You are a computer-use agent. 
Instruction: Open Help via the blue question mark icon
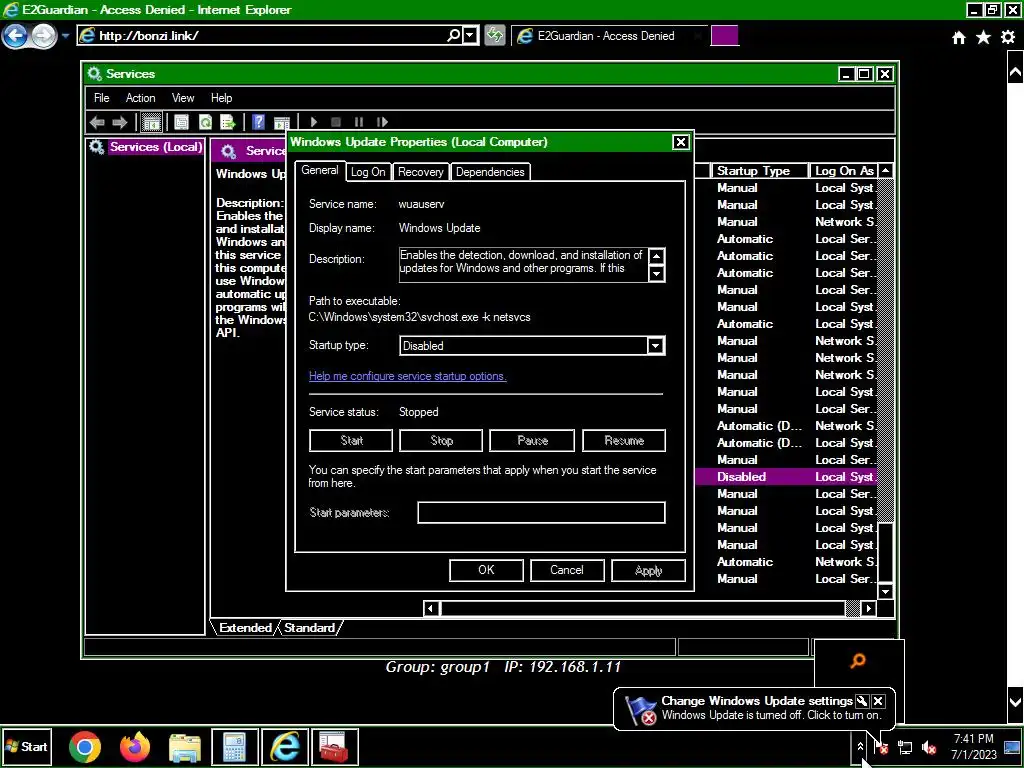pyautogui.click(x=259, y=122)
